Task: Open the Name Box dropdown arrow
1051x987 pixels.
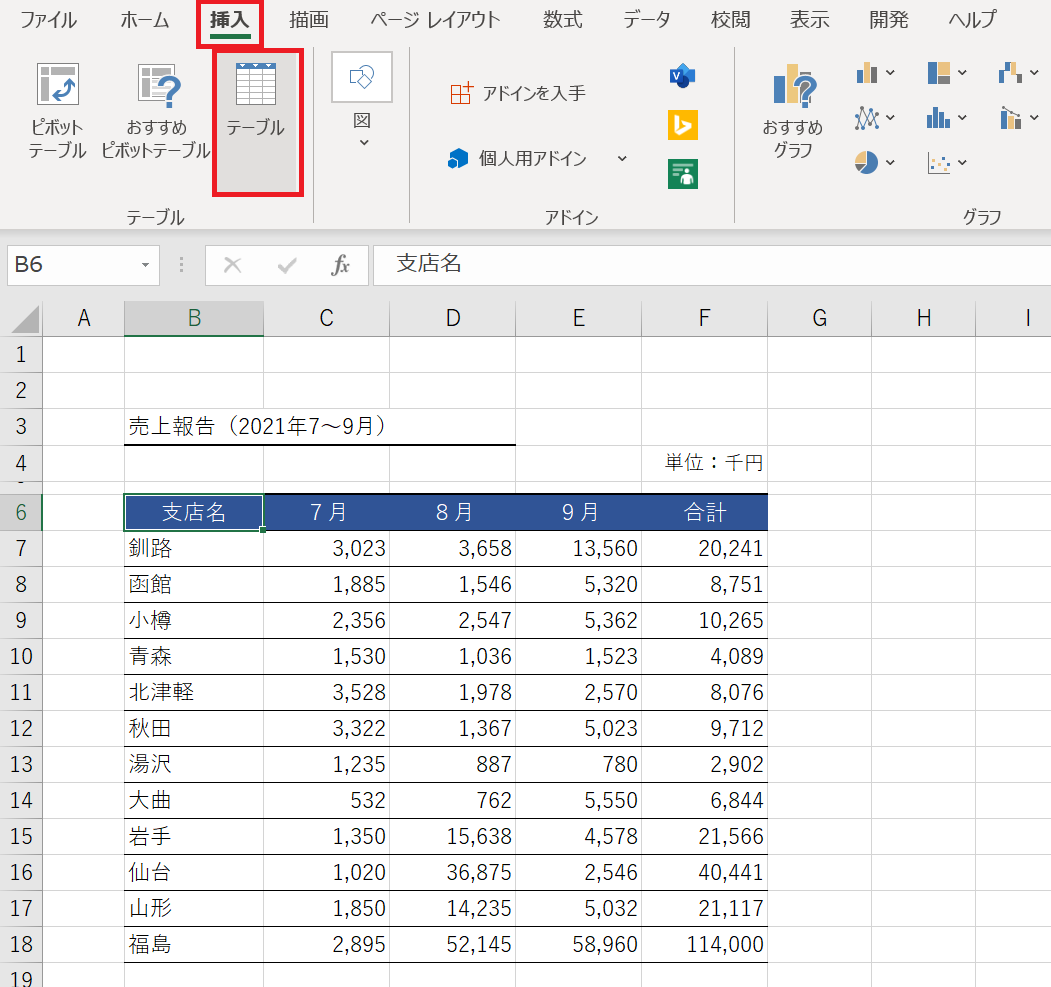Action: 145,265
